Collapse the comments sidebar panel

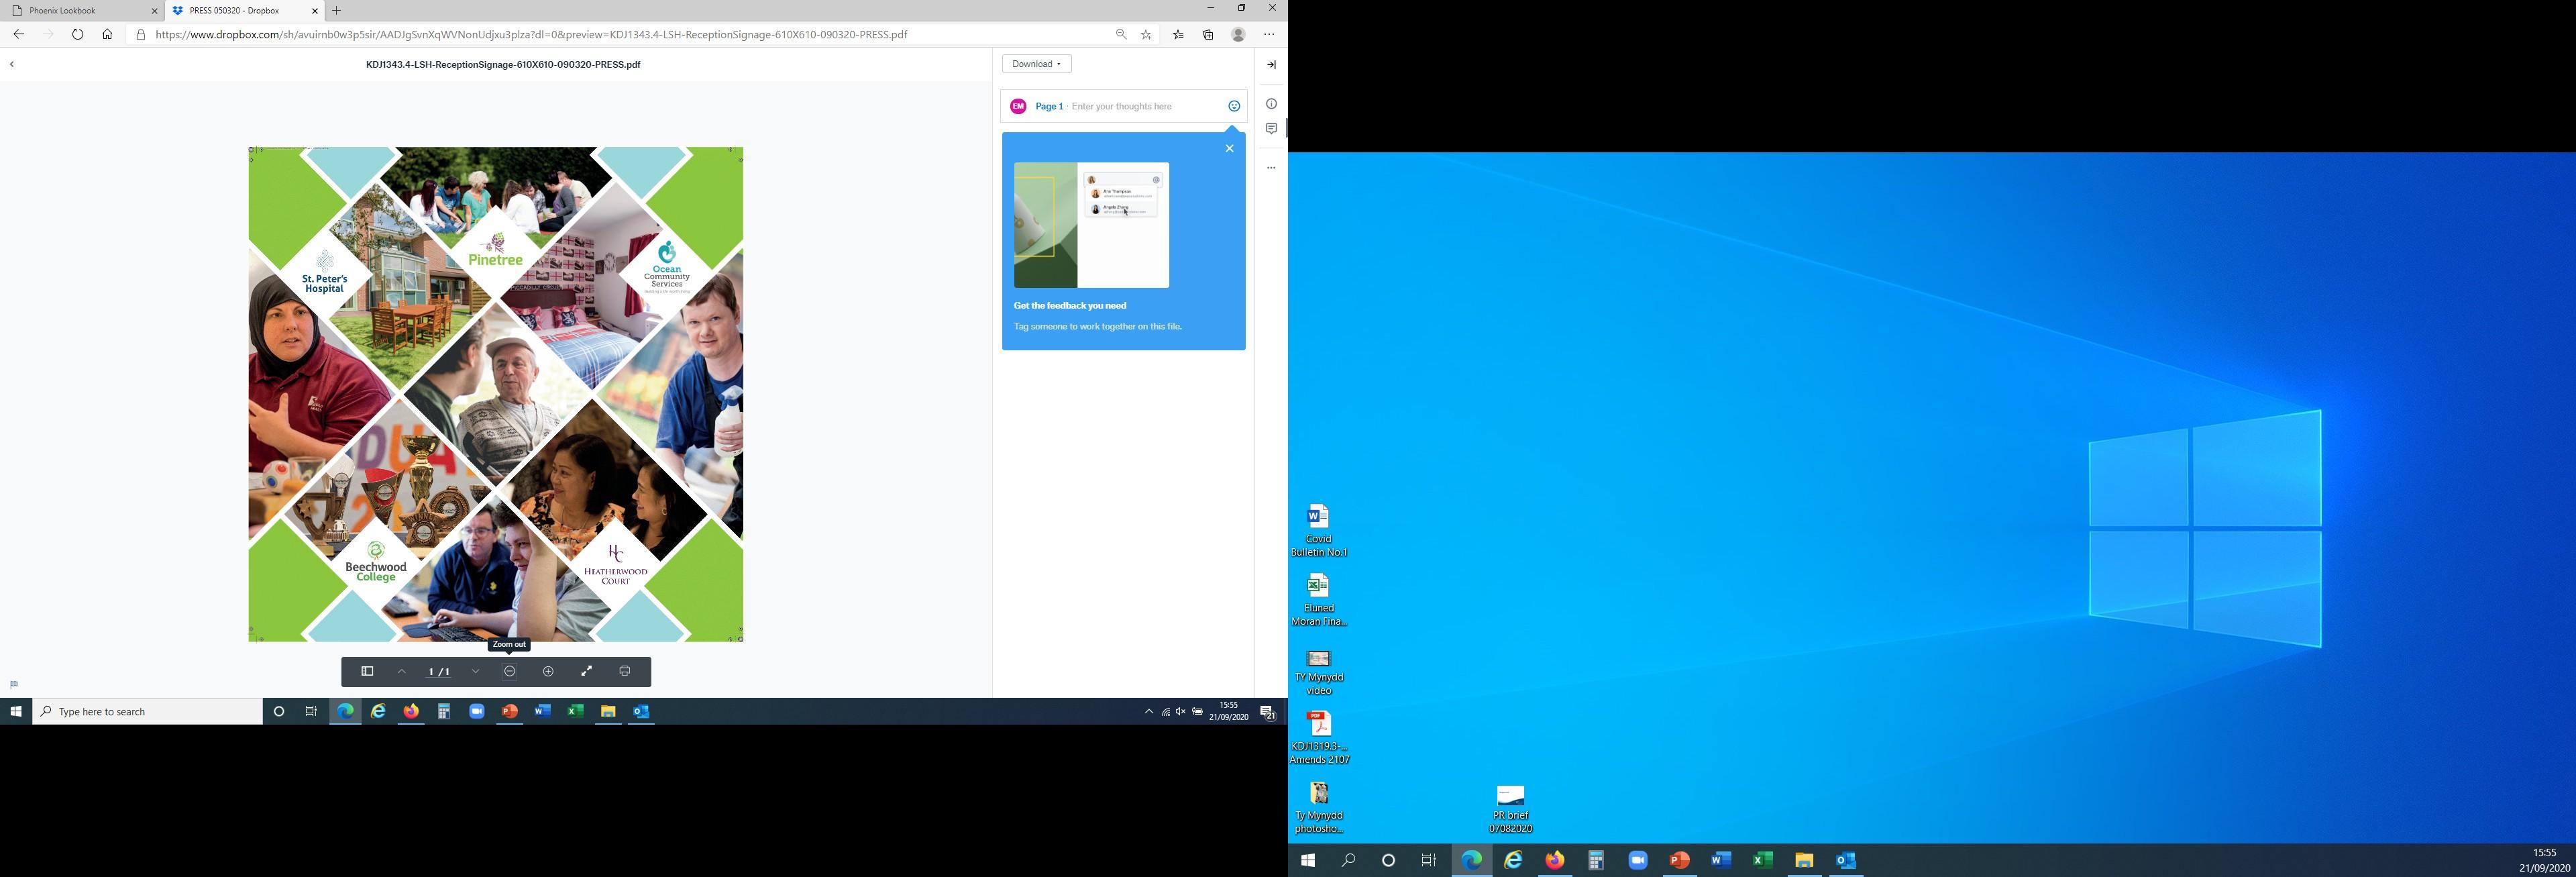[x=1271, y=64]
